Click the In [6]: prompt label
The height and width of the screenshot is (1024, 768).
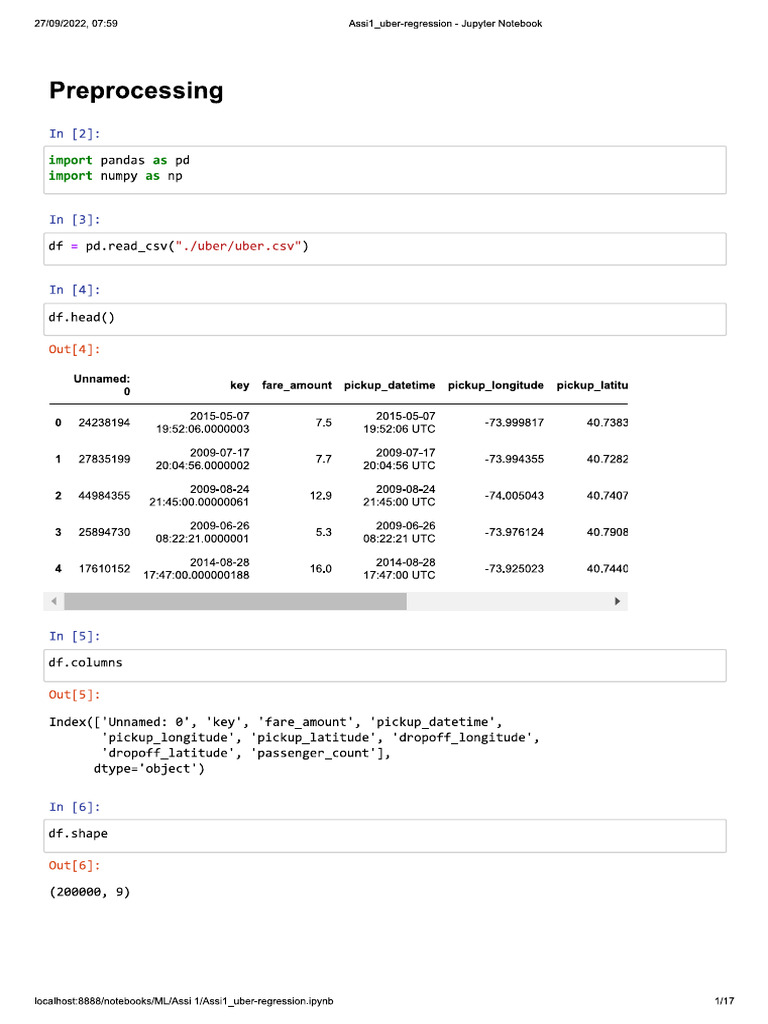[74, 807]
